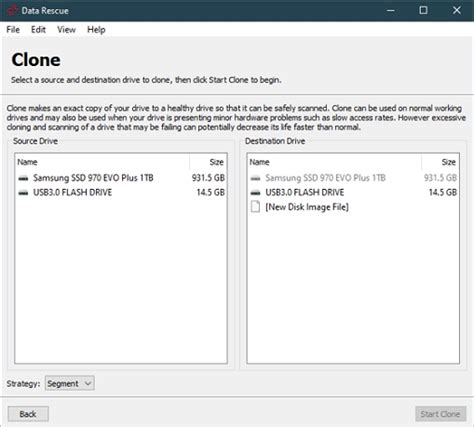
Task: Click USB3.0 FLASH DRIVE icon in Destination Drive
Action: tap(255, 193)
